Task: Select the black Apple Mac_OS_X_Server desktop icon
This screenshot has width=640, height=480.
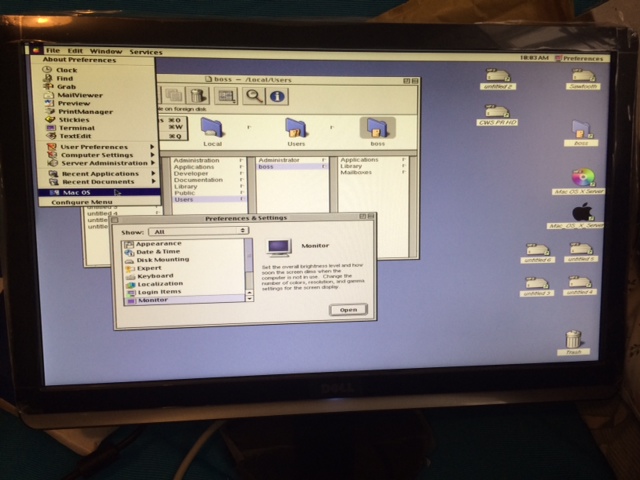Action: pyautogui.click(x=580, y=215)
